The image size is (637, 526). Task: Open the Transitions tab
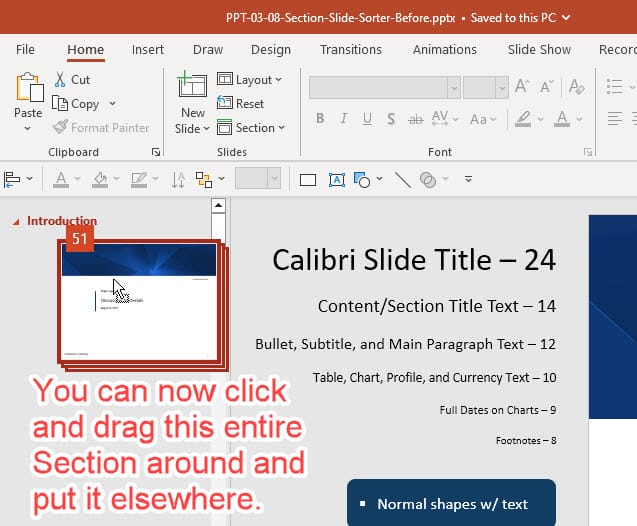coord(351,50)
